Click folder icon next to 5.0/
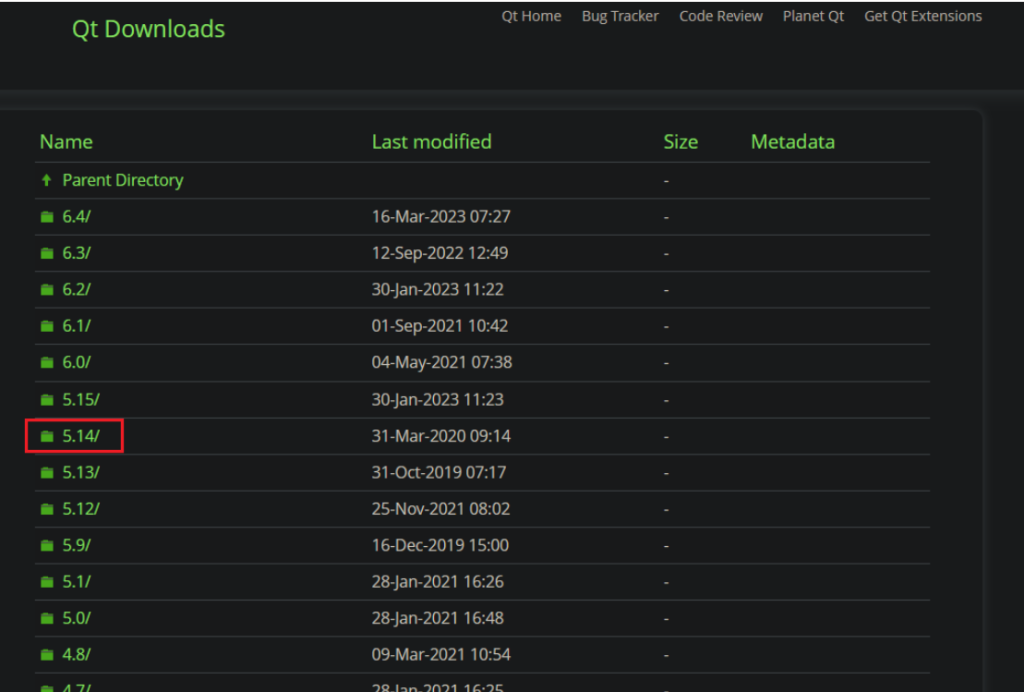 tap(47, 618)
